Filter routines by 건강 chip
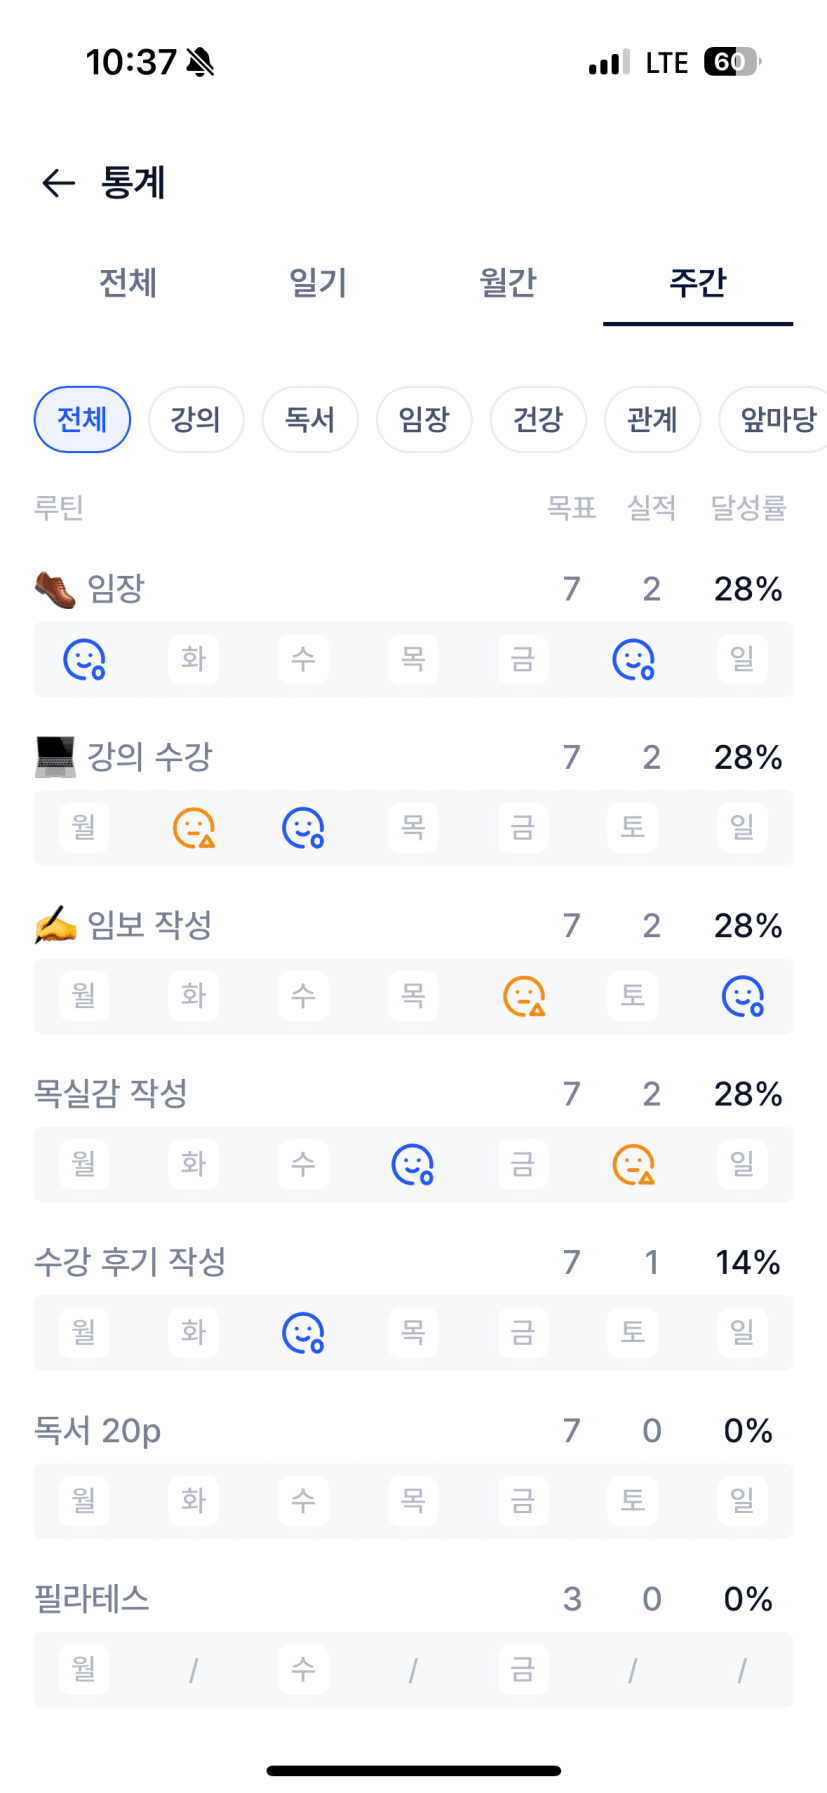827x1793 pixels. tap(538, 419)
